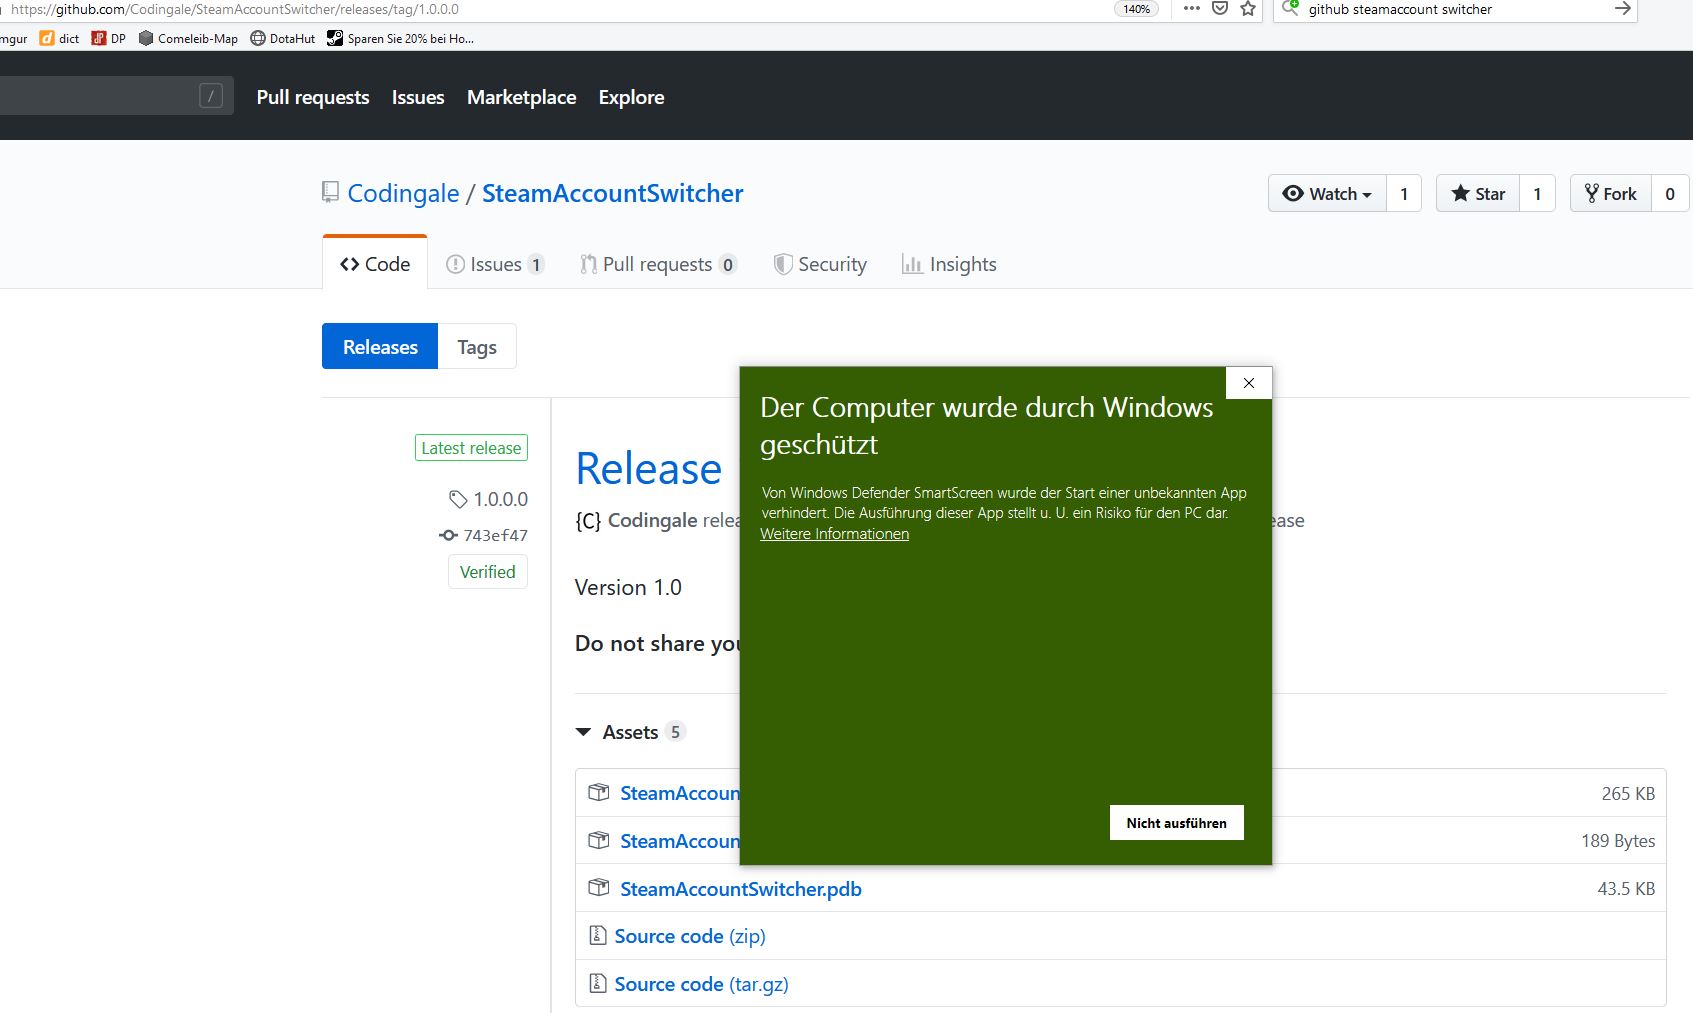The image size is (1693, 1013).
Task: Click the repository book icon beside Codingale
Action: click(330, 192)
